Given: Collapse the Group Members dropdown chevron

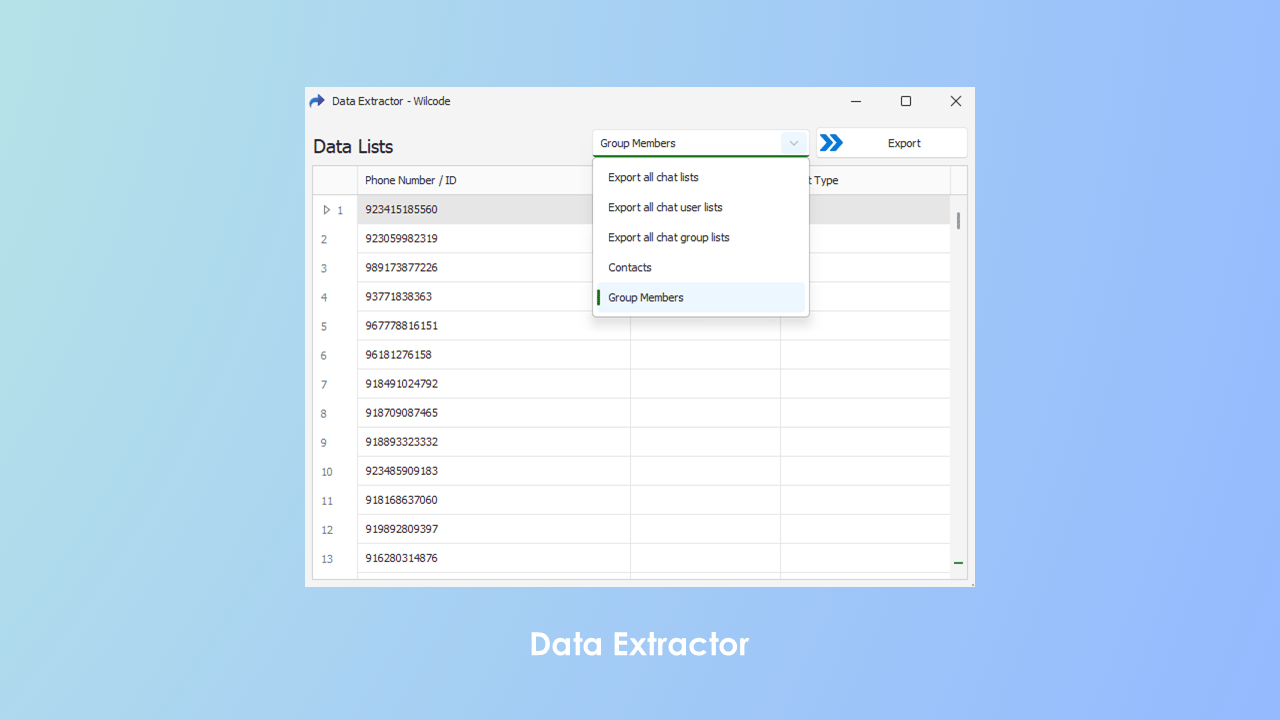Looking at the screenshot, I should click(x=793, y=143).
